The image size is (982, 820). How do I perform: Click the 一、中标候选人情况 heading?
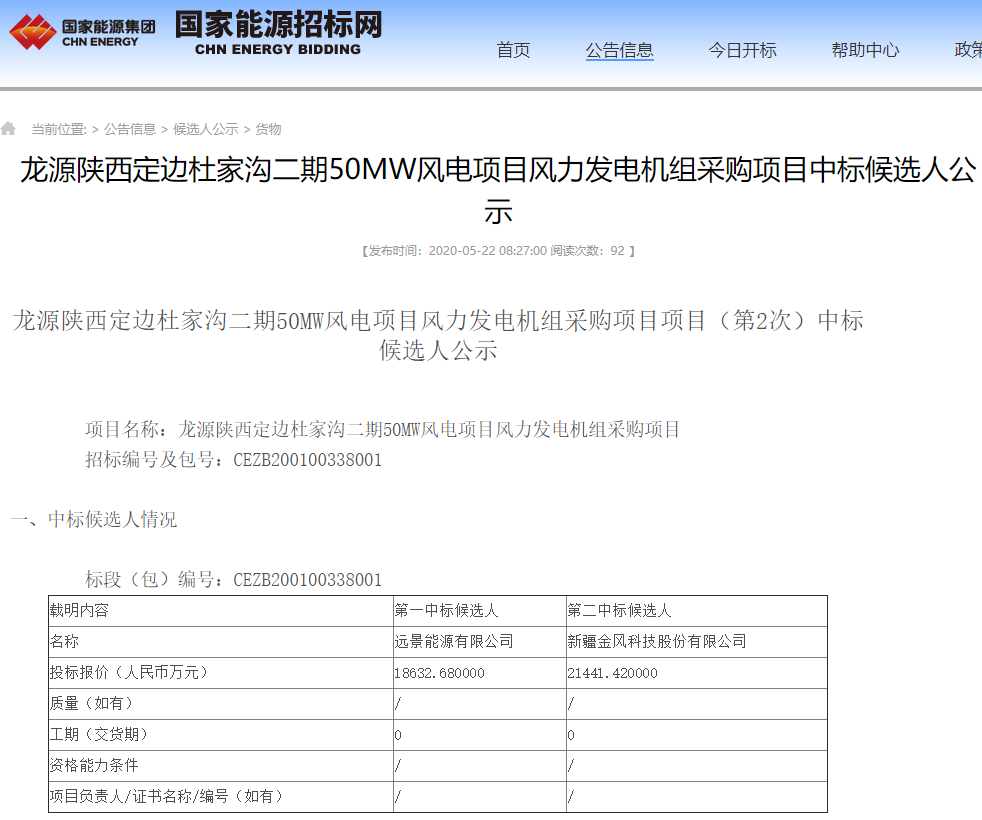[x=94, y=519]
